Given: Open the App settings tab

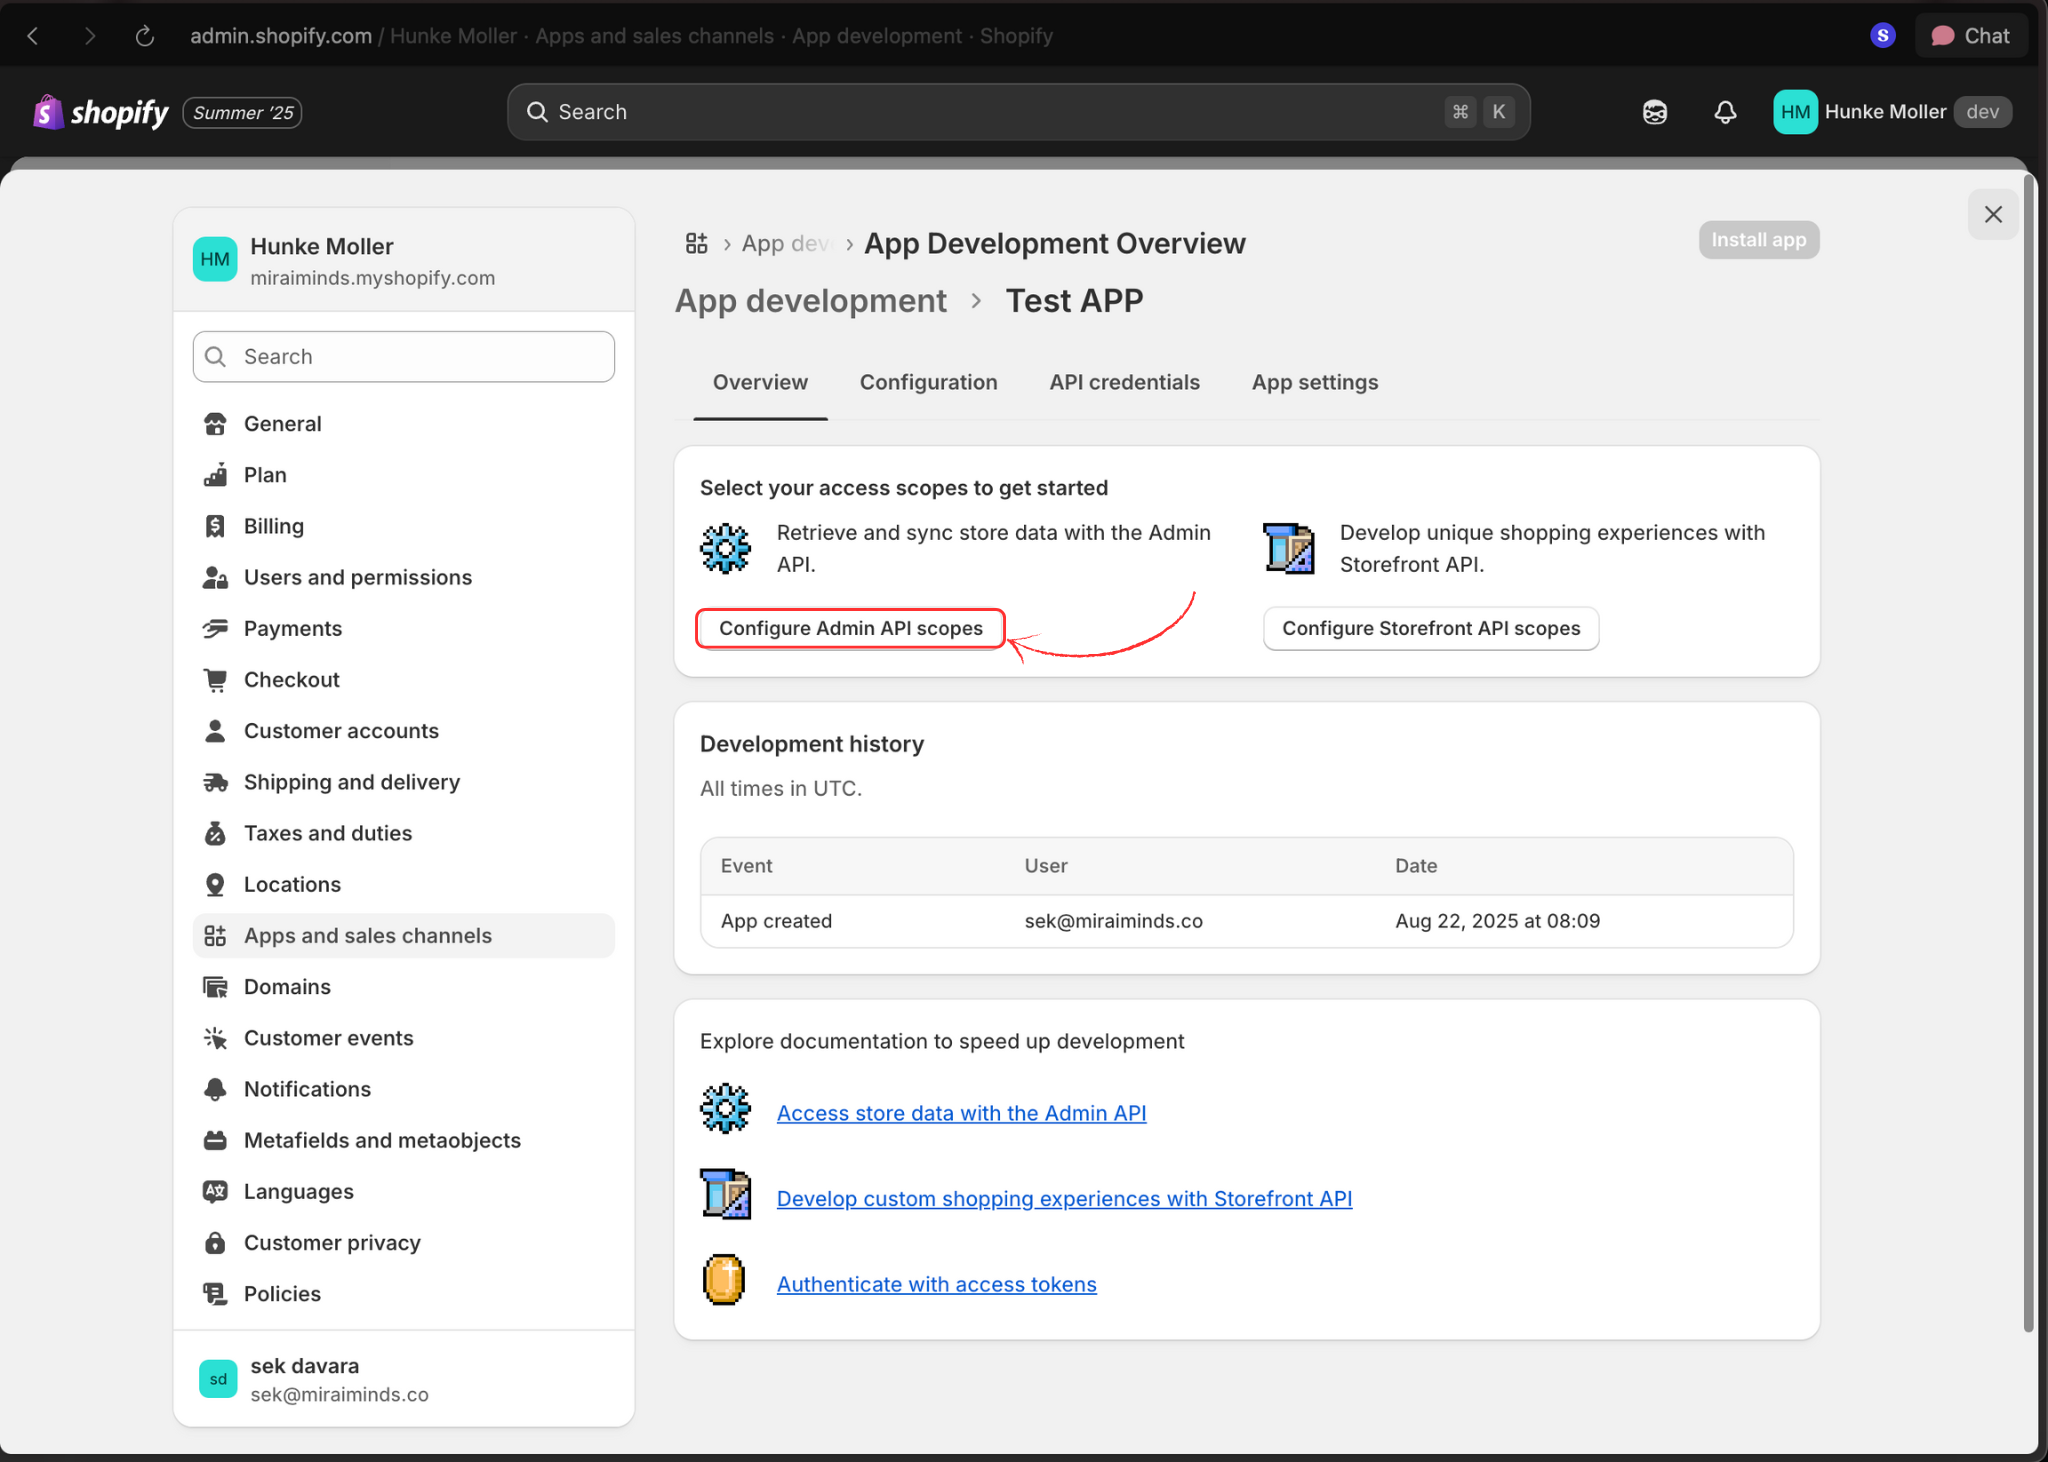Looking at the screenshot, I should click(x=1314, y=382).
